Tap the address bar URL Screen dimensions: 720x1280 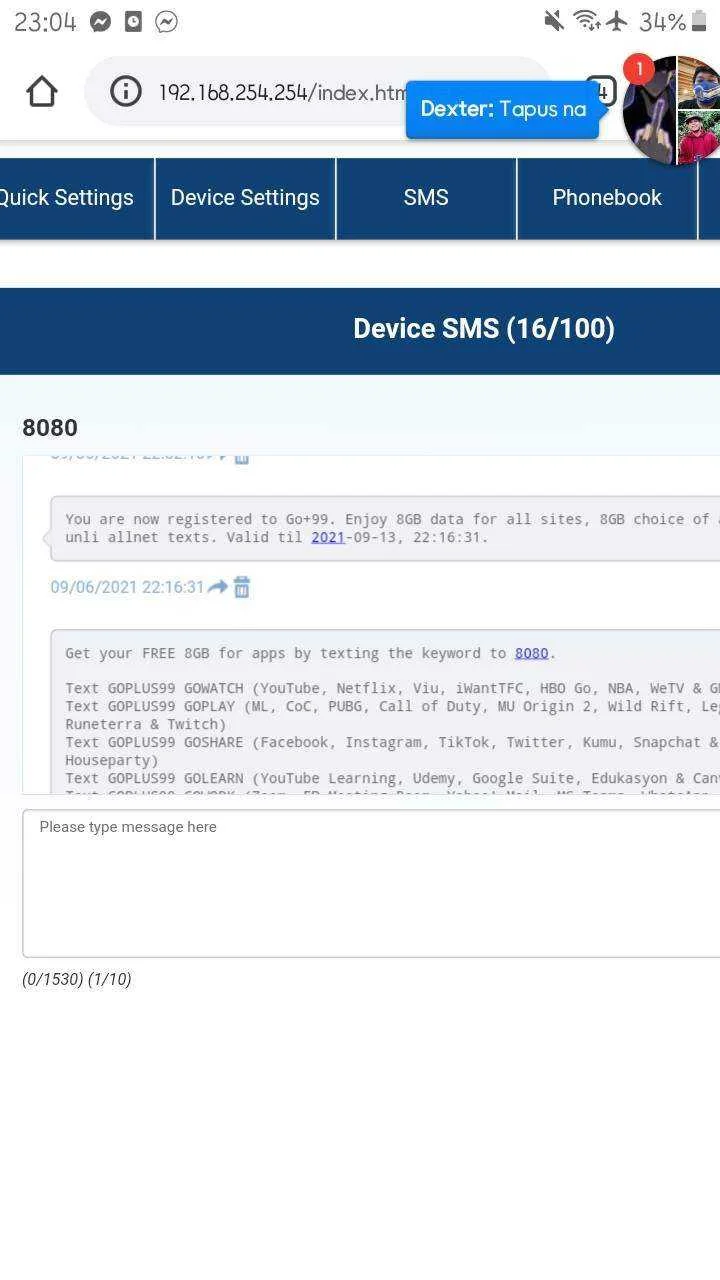[282, 92]
